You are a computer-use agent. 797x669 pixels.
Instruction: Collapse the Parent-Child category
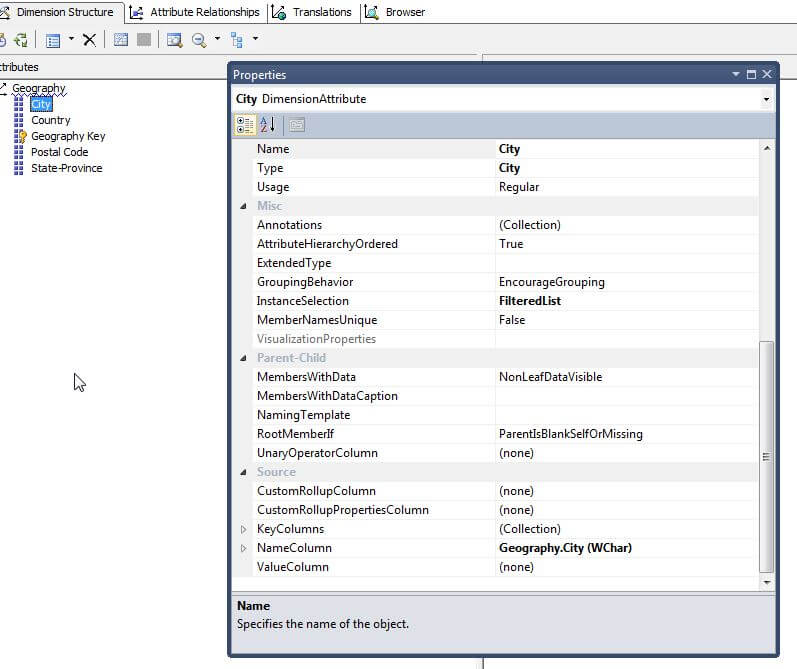click(243, 358)
